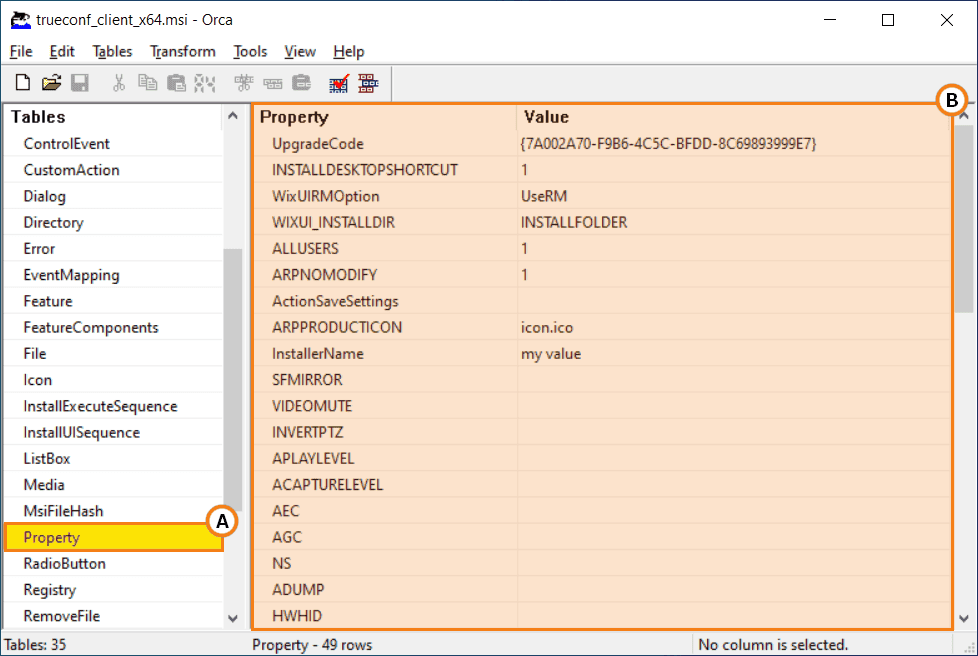Click the property grid vertical scrollbar thumb
This screenshot has width=978, height=656.
coord(964,218)
